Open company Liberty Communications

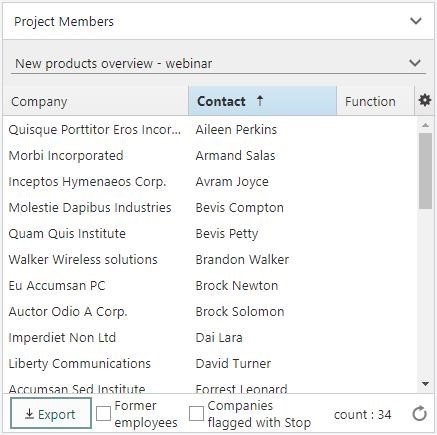[80, 363]
